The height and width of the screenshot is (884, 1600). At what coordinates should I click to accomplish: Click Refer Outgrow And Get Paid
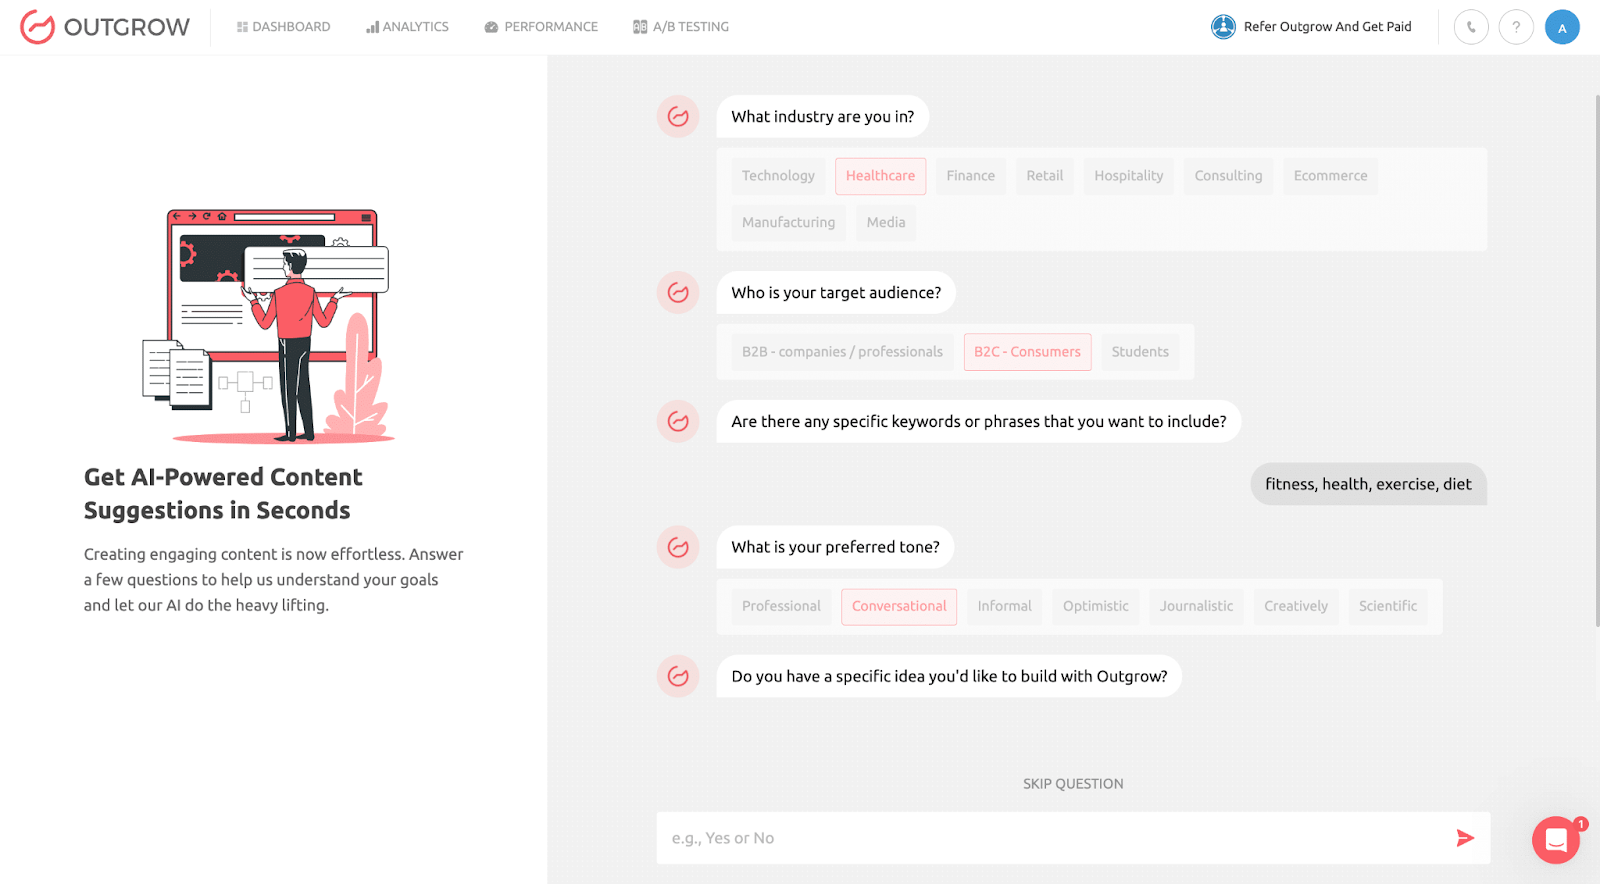pos(1327,27)
